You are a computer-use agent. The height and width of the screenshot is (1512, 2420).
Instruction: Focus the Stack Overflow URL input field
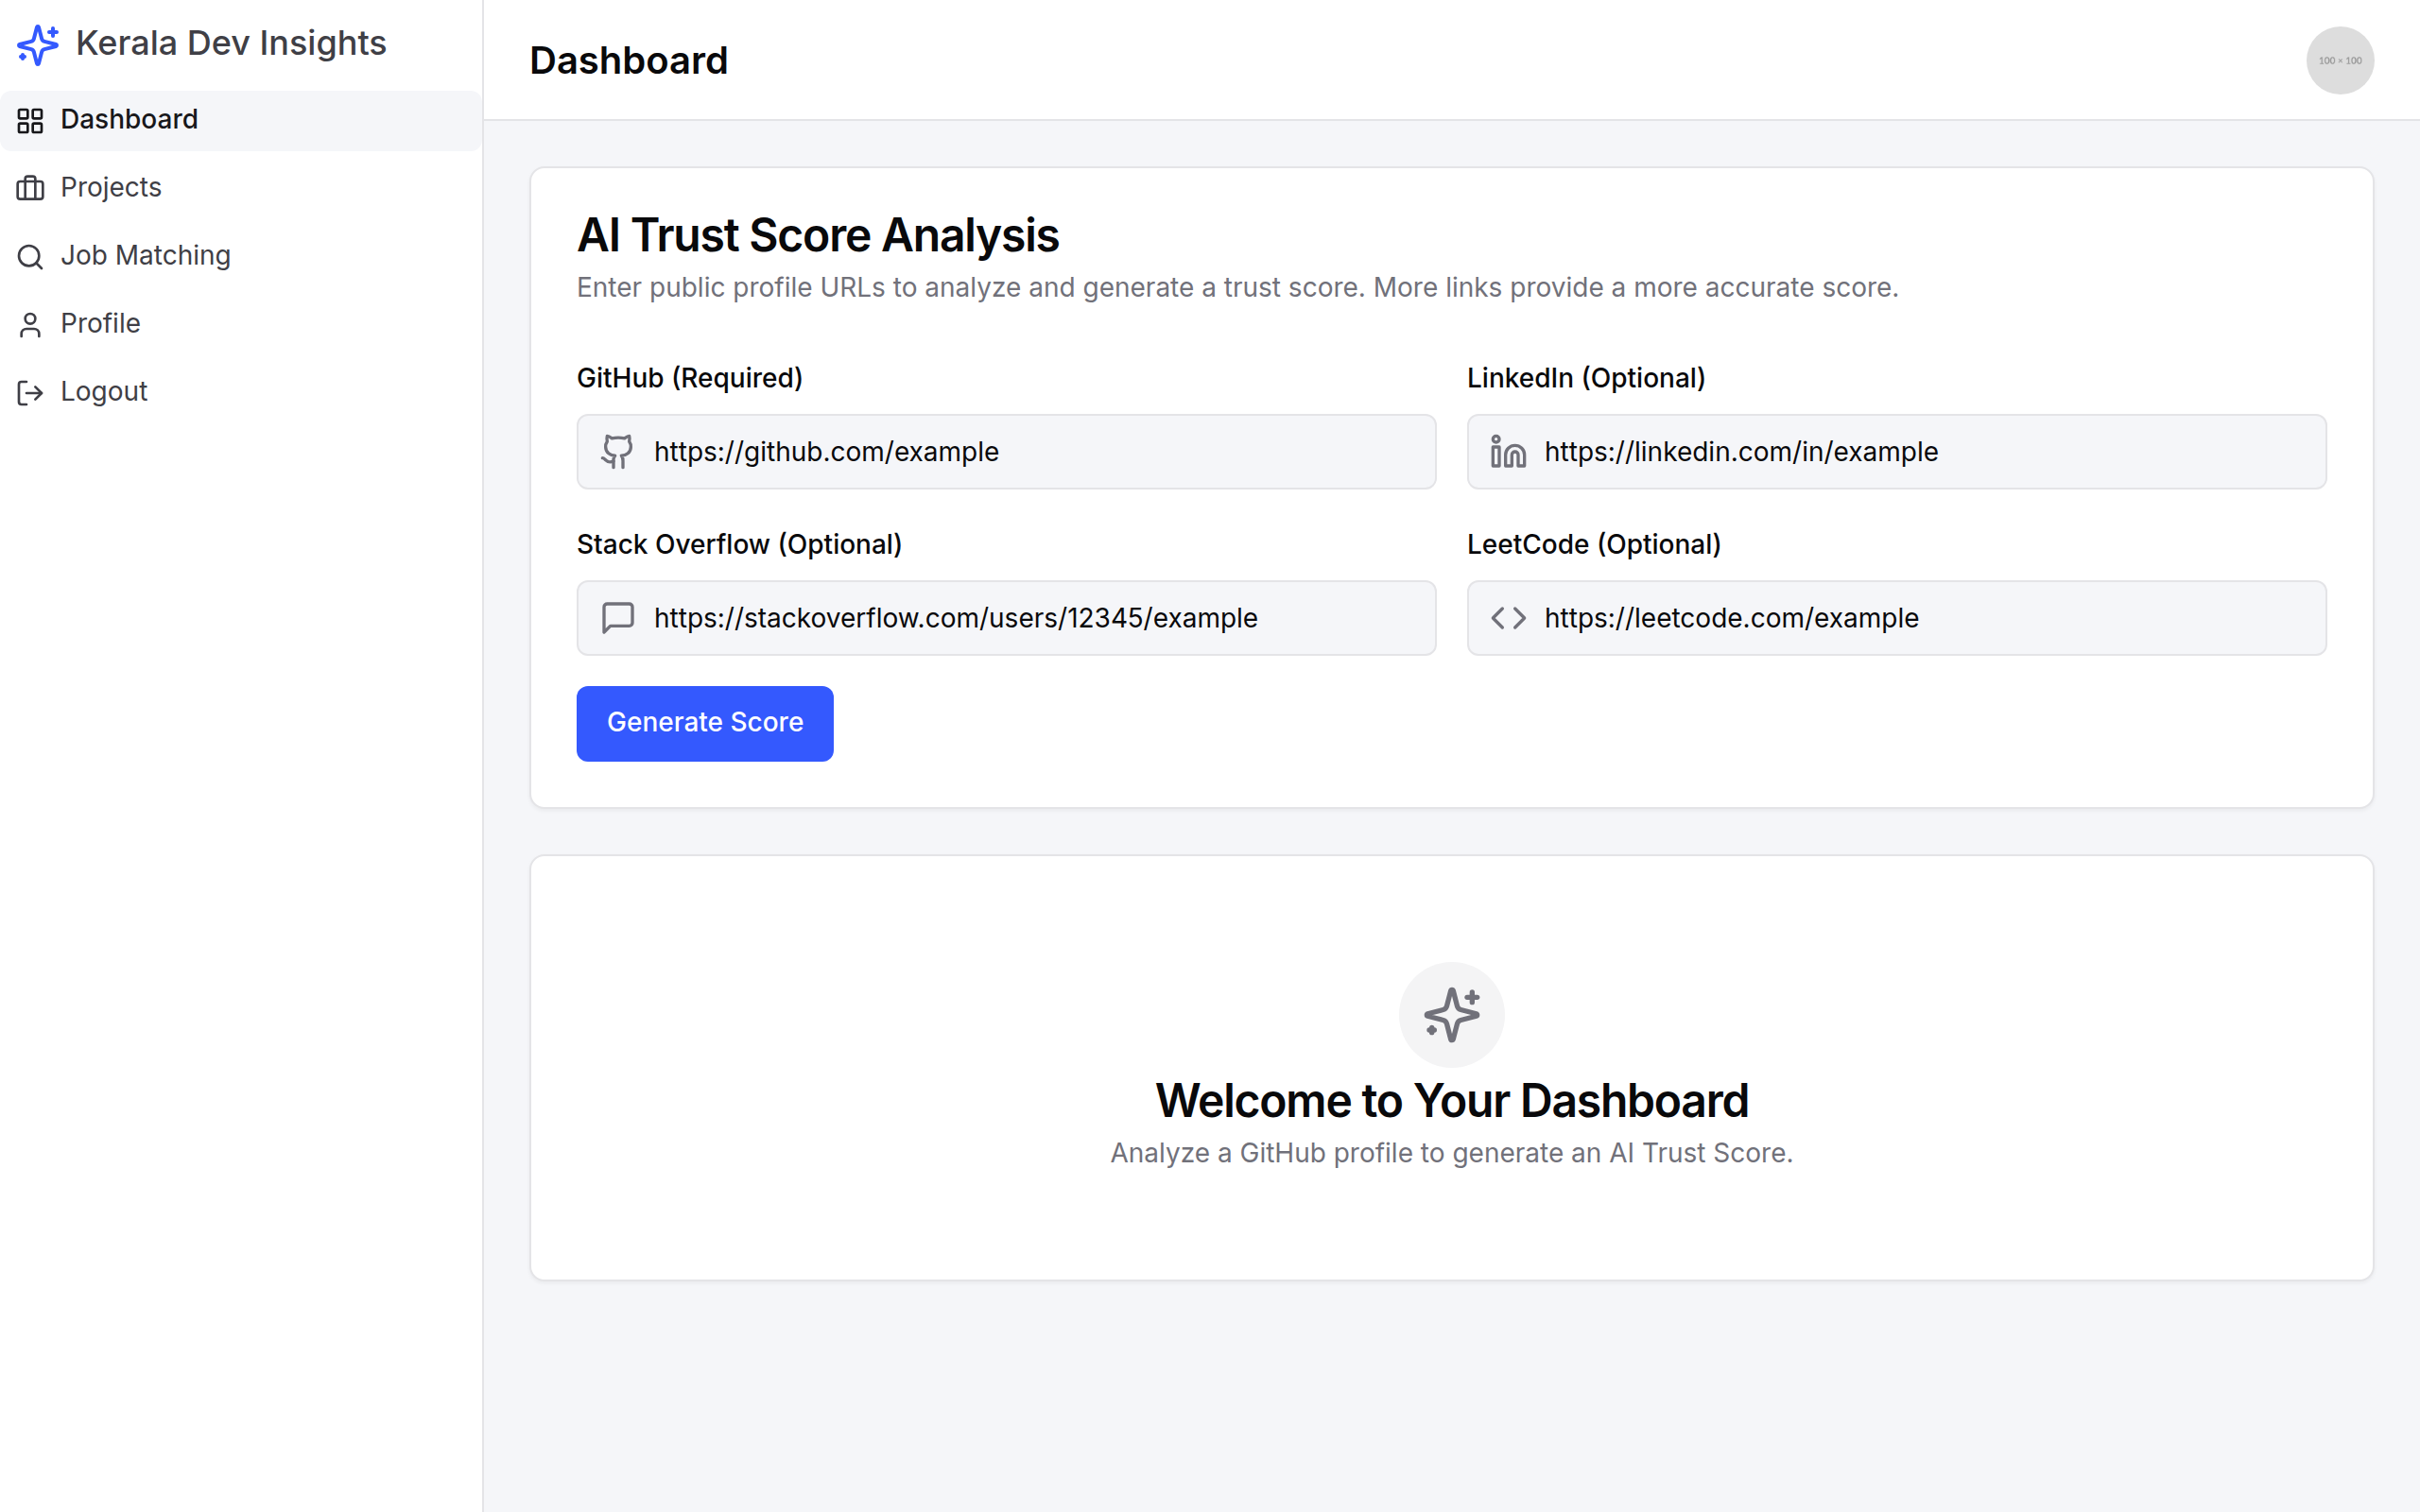point(1006,618)
